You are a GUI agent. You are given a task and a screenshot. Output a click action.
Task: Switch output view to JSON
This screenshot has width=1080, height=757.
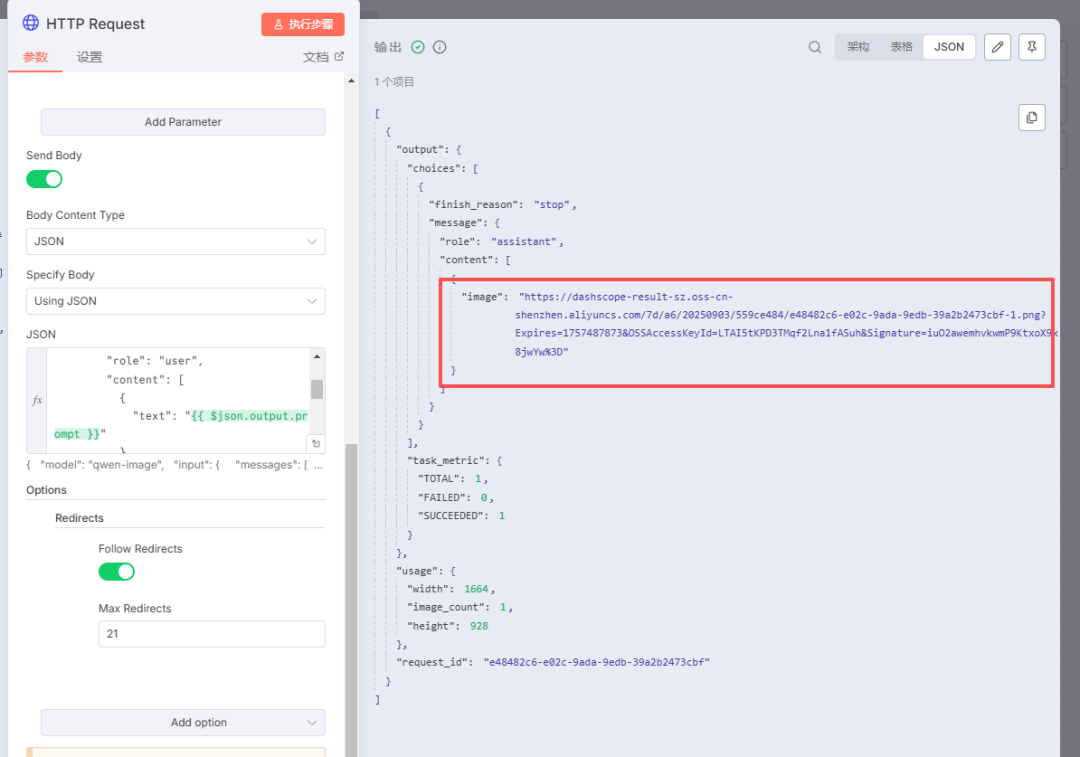[949, 47]
